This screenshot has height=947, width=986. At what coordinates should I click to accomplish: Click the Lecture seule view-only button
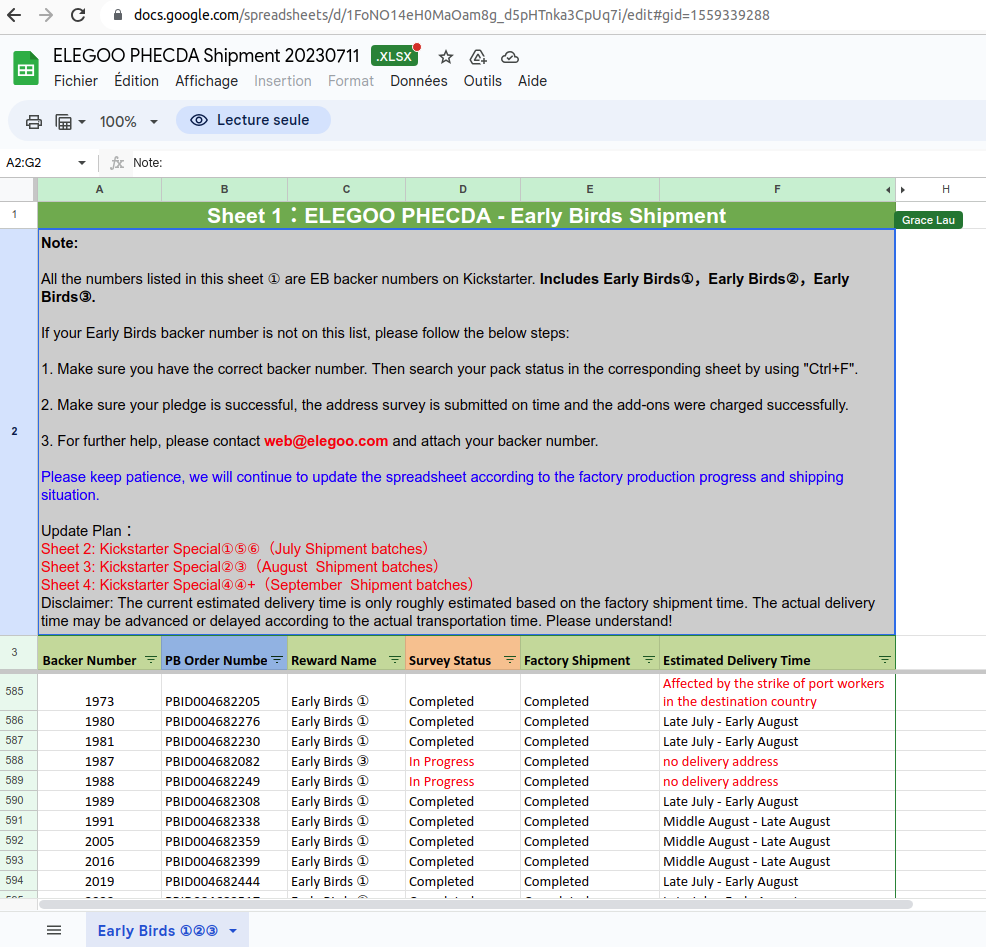tap(253, 120)
